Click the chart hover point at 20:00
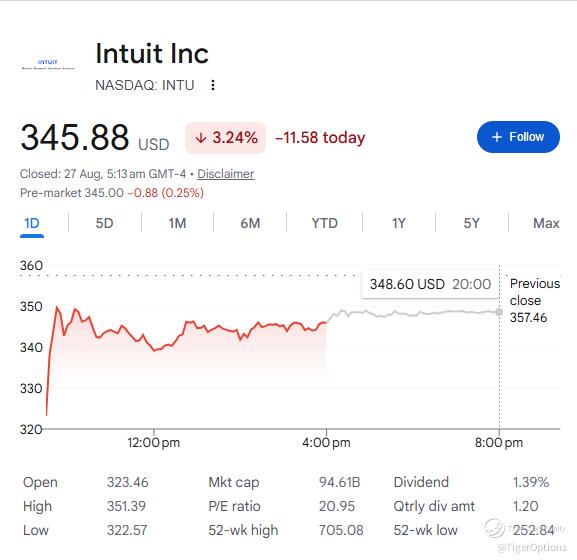 pos(499,312)
